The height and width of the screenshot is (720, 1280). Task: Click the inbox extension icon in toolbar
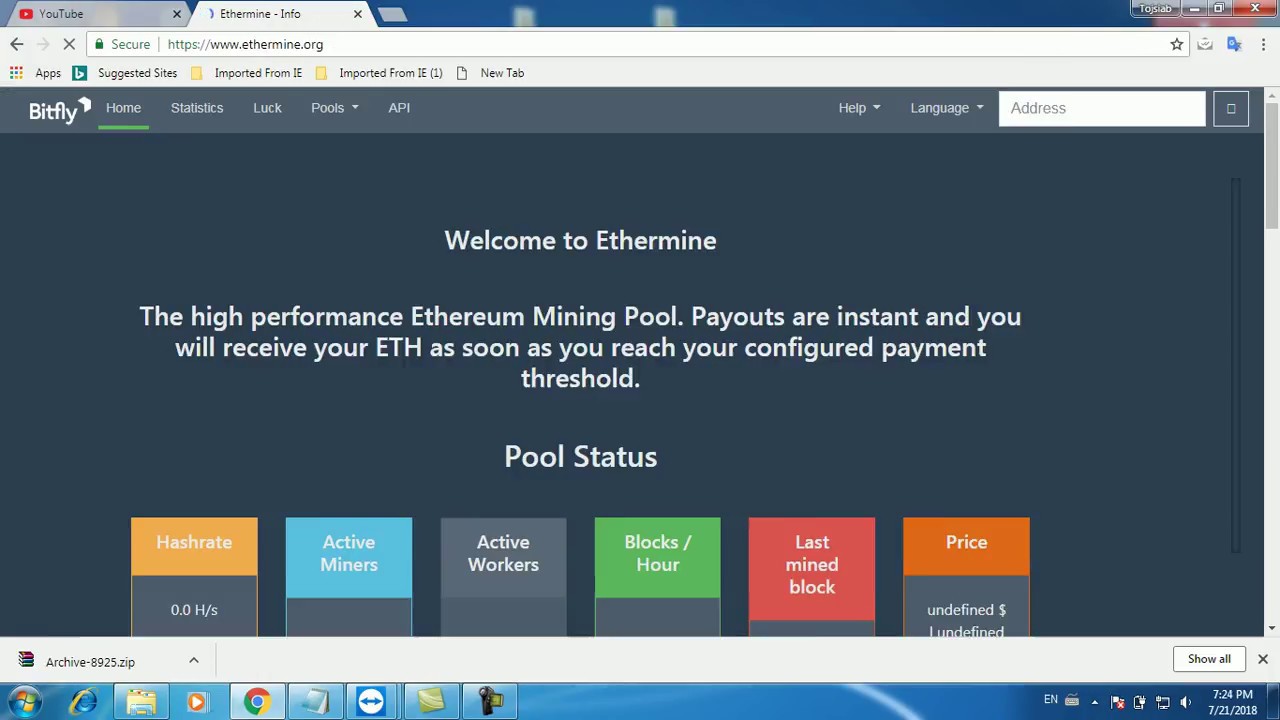pyautogui.click(x=1205, y=44)
